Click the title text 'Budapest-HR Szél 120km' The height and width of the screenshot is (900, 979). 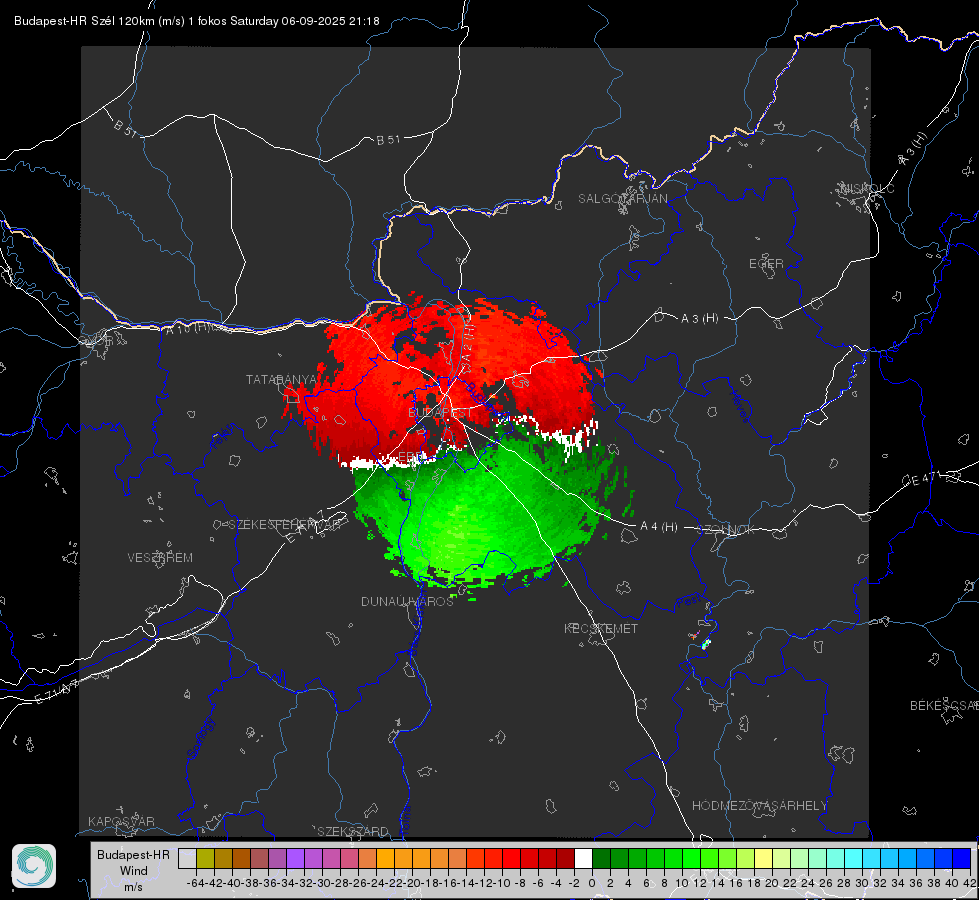(x=84, y=21)
